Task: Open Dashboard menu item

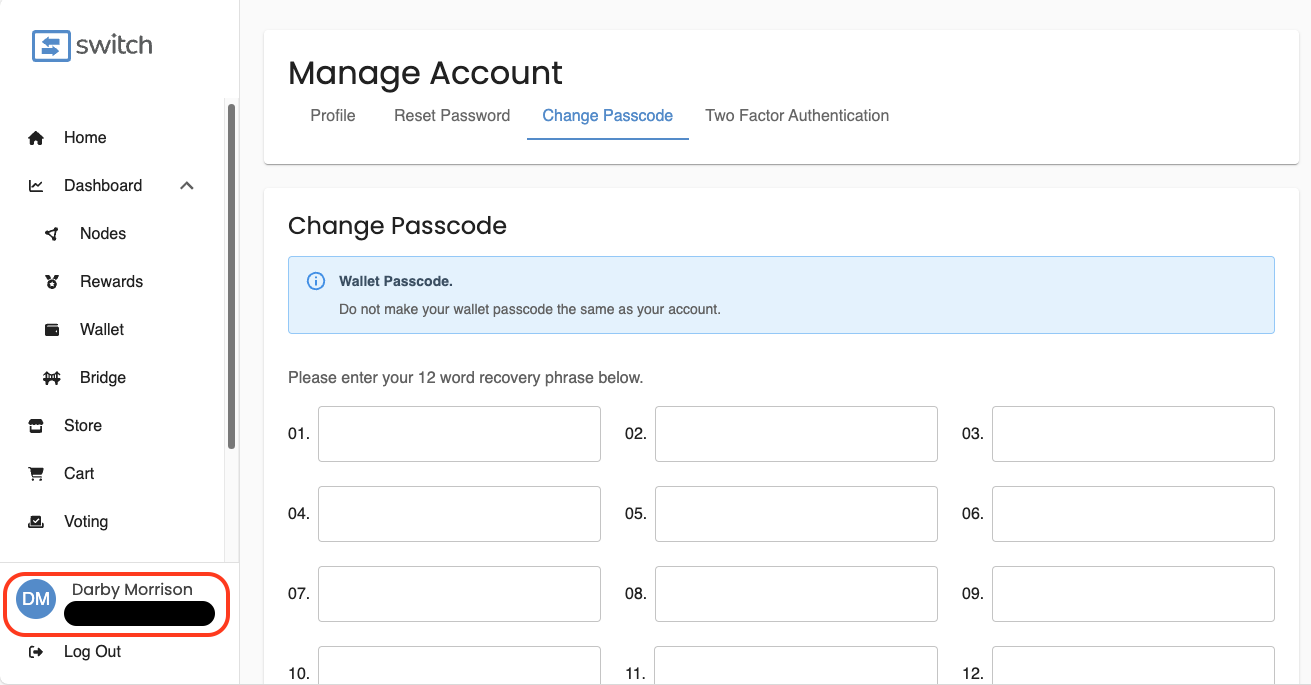Action: [x=103, y=186]
